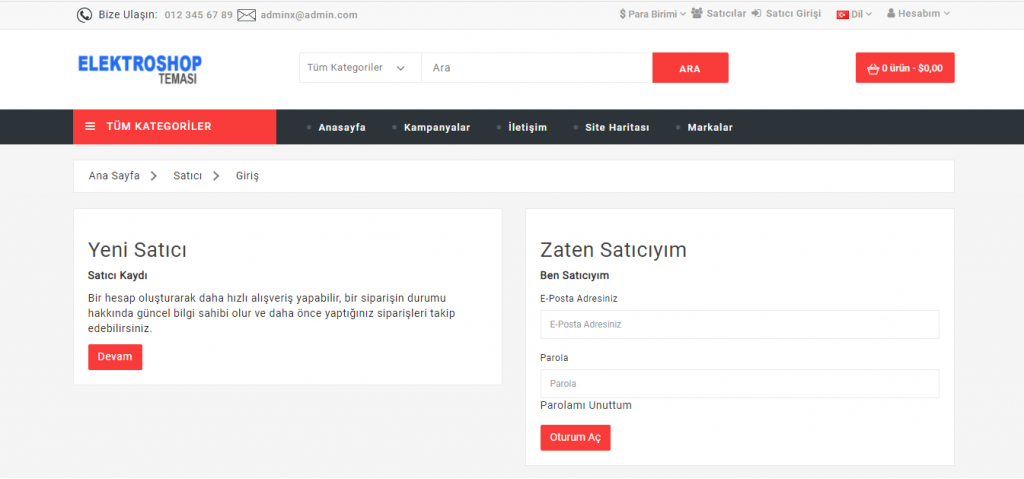
Task: Open the Markalar menu item
Action: tap(710, 127)
